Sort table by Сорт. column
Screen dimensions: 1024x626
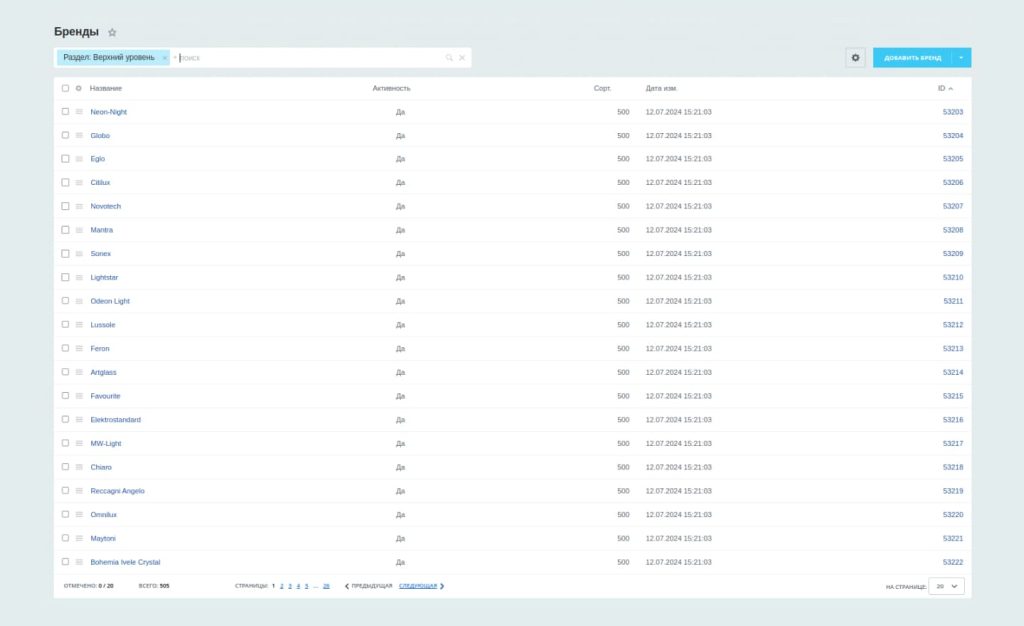click(602, 88)
